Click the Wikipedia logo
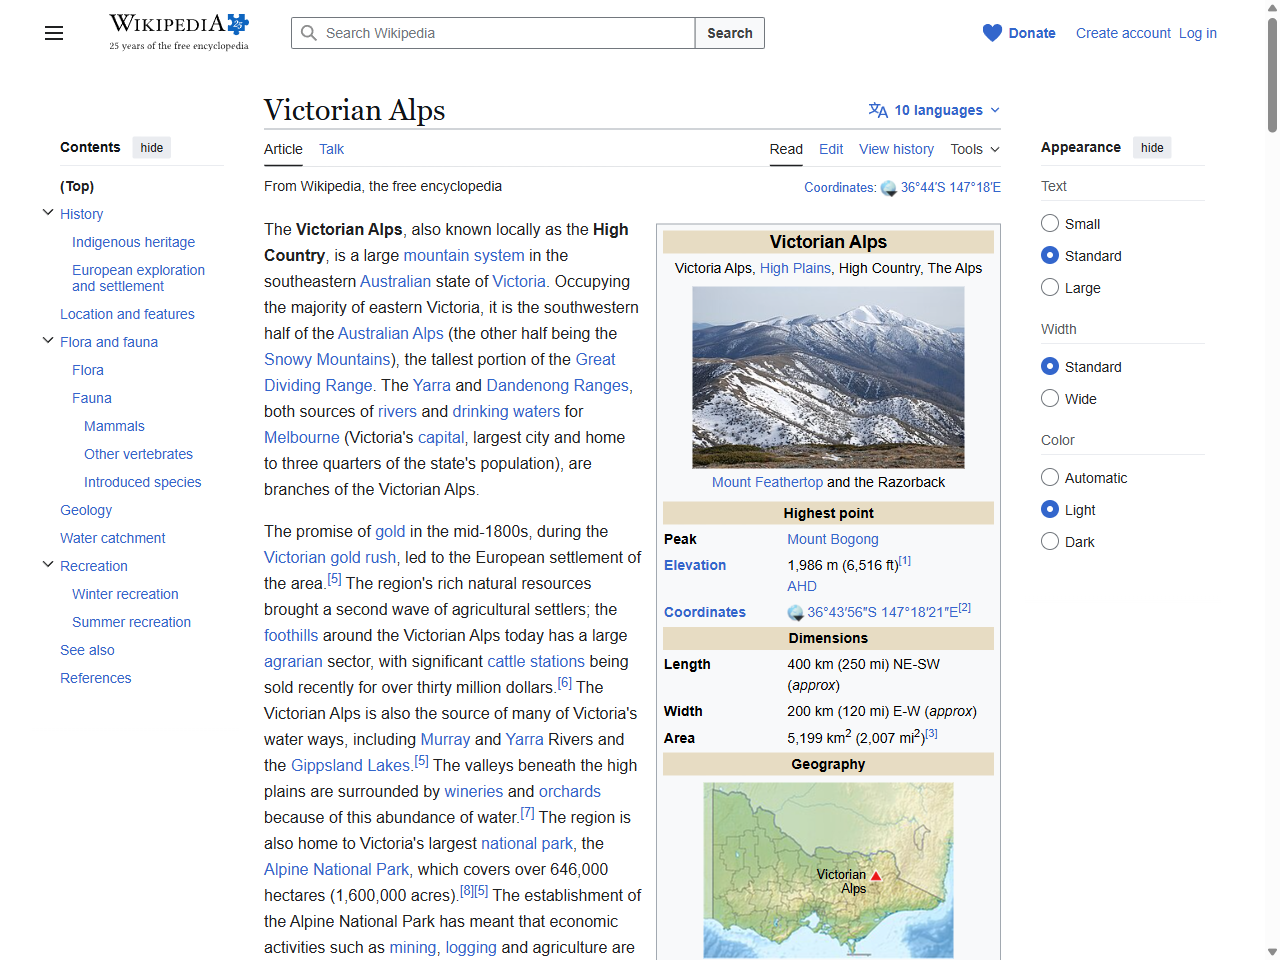This screenshot has width=1280, height=960. pyautogui.click(x=179, y=32)
